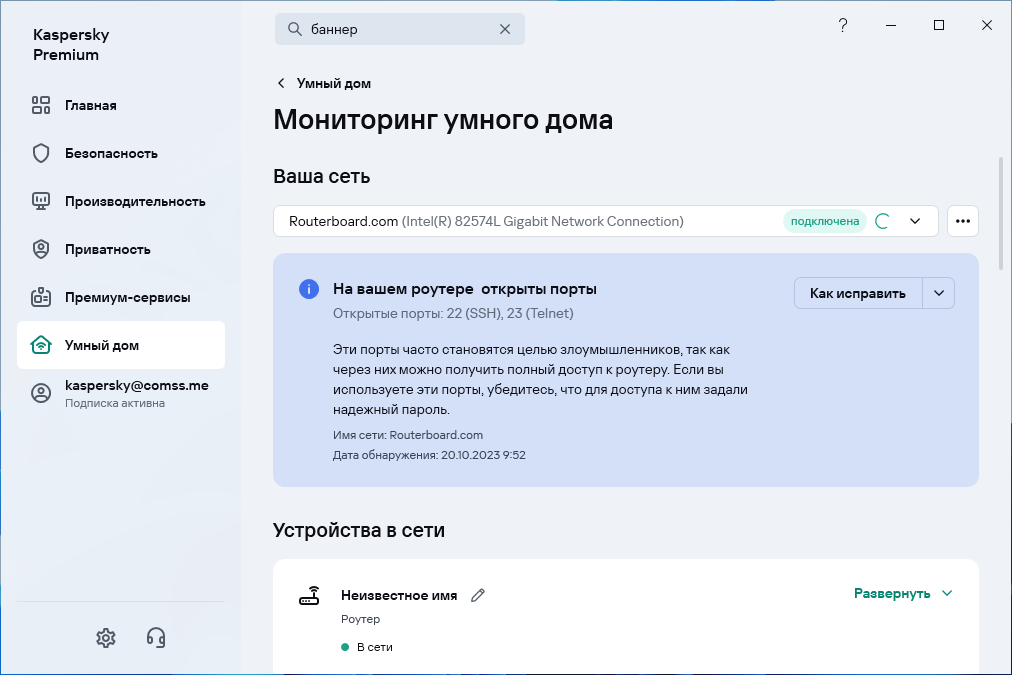The image size is (1012, 675).
Task: Click the Неизвестное имя device name
Action: [399, 595]
